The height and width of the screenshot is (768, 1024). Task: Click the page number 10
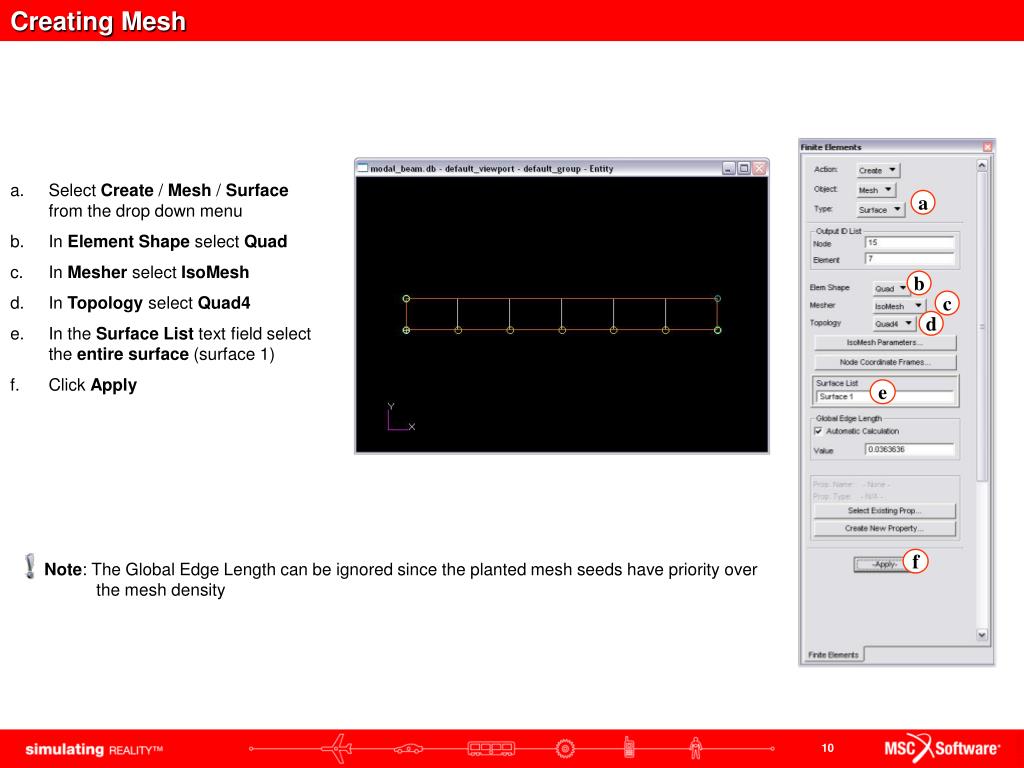pyautogui.click(x=827, y=748)
